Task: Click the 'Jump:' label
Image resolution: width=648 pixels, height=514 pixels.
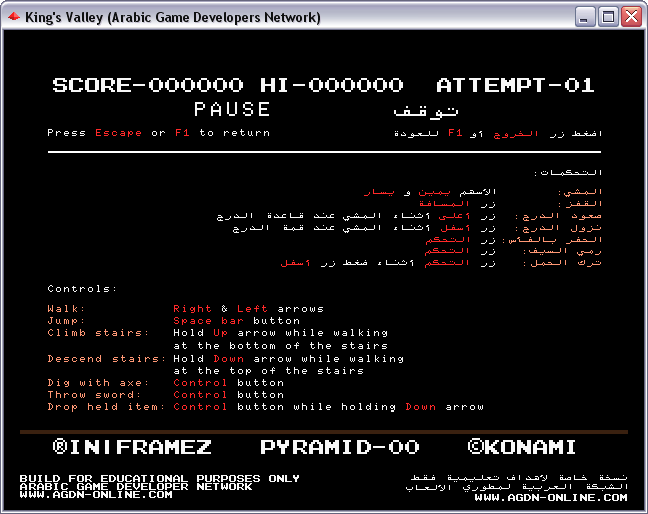Action: click(66, 321)
